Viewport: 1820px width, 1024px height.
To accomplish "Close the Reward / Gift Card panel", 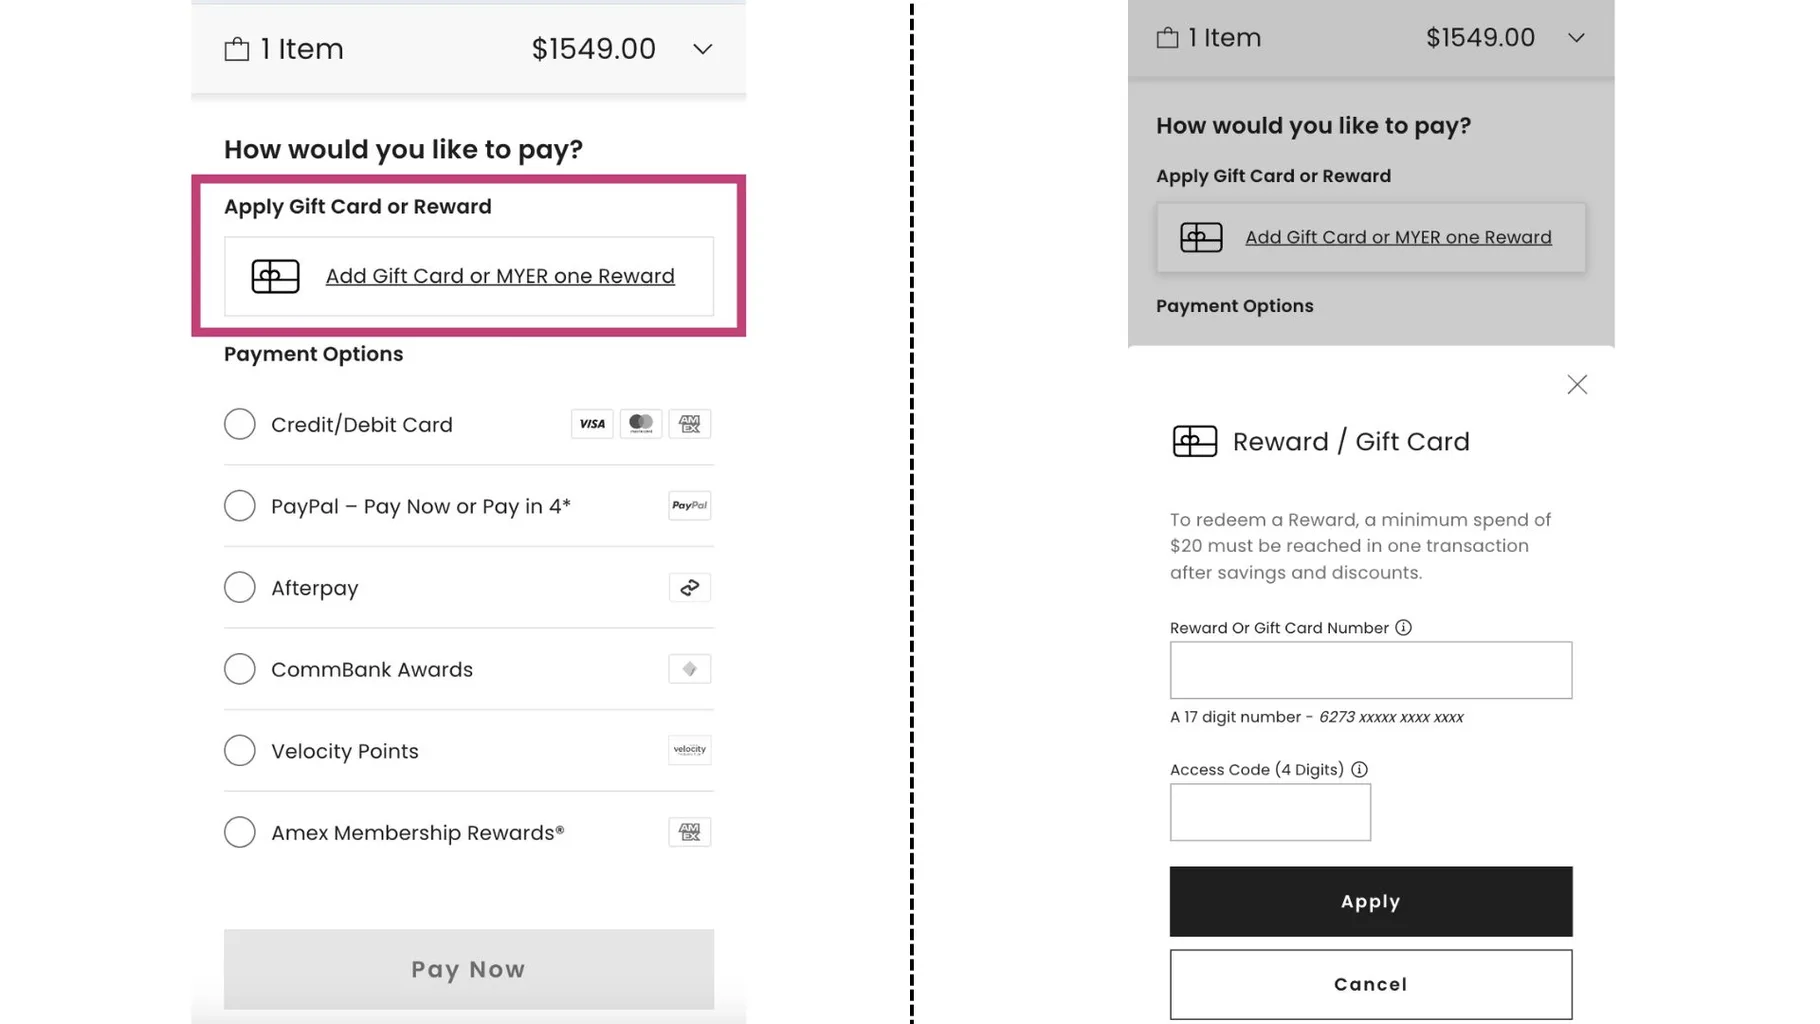I will 1577,384.
